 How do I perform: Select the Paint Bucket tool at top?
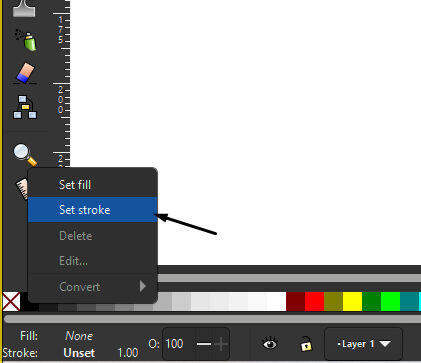(x=24, y=8)
